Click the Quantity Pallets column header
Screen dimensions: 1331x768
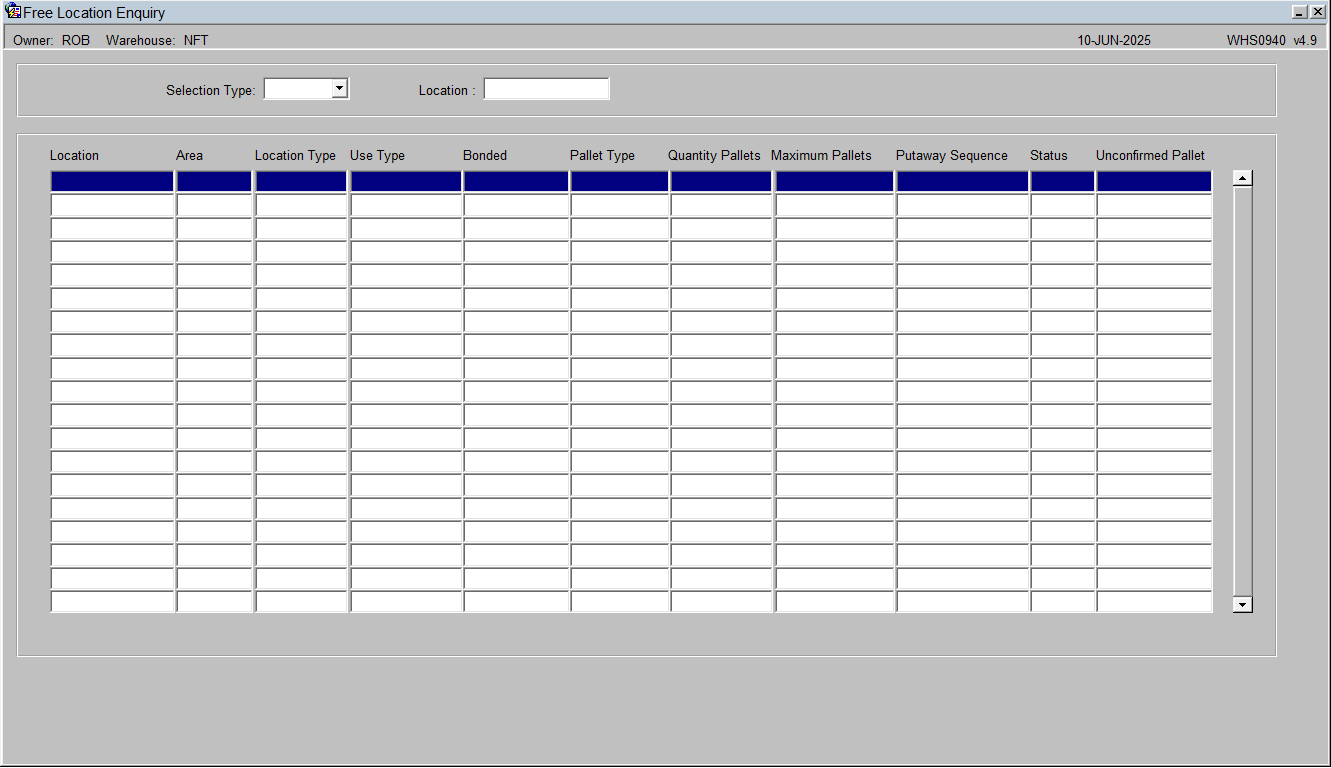coord(714,156)
